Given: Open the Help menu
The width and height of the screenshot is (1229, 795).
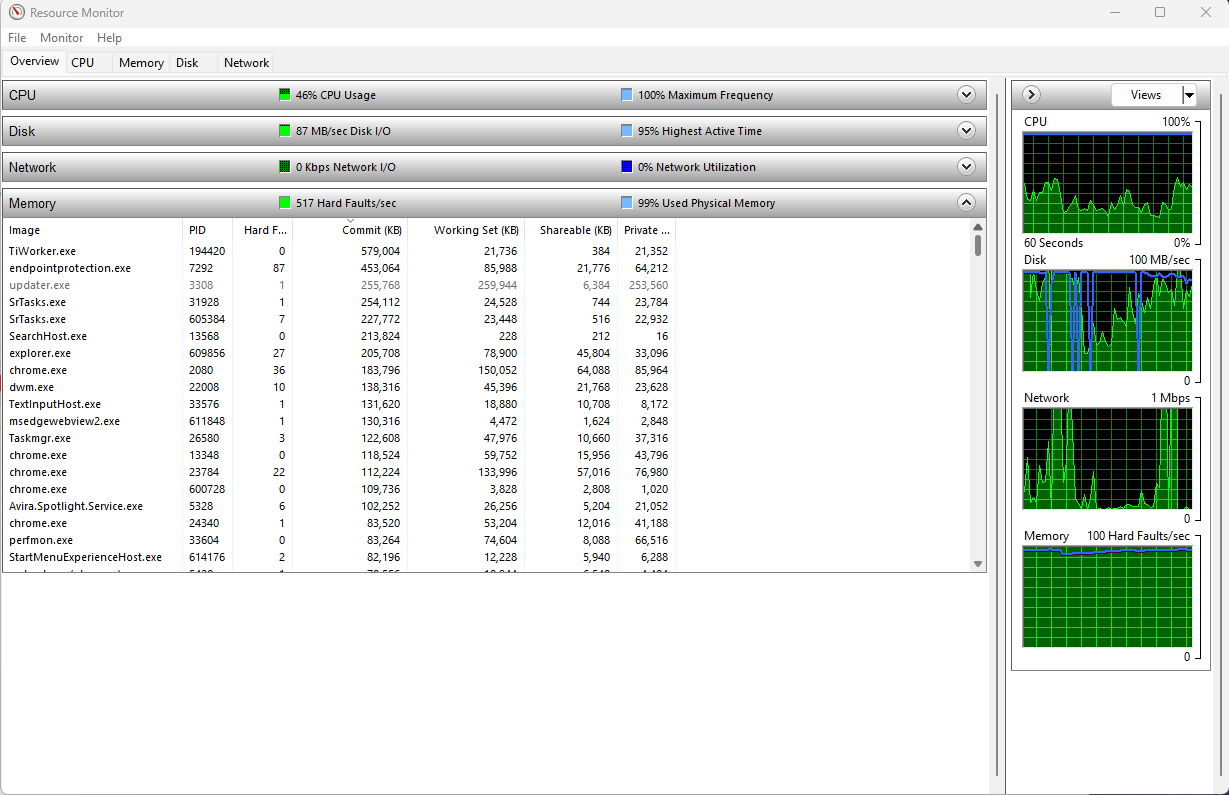Looking at the screenshot, I should (110, 38).
